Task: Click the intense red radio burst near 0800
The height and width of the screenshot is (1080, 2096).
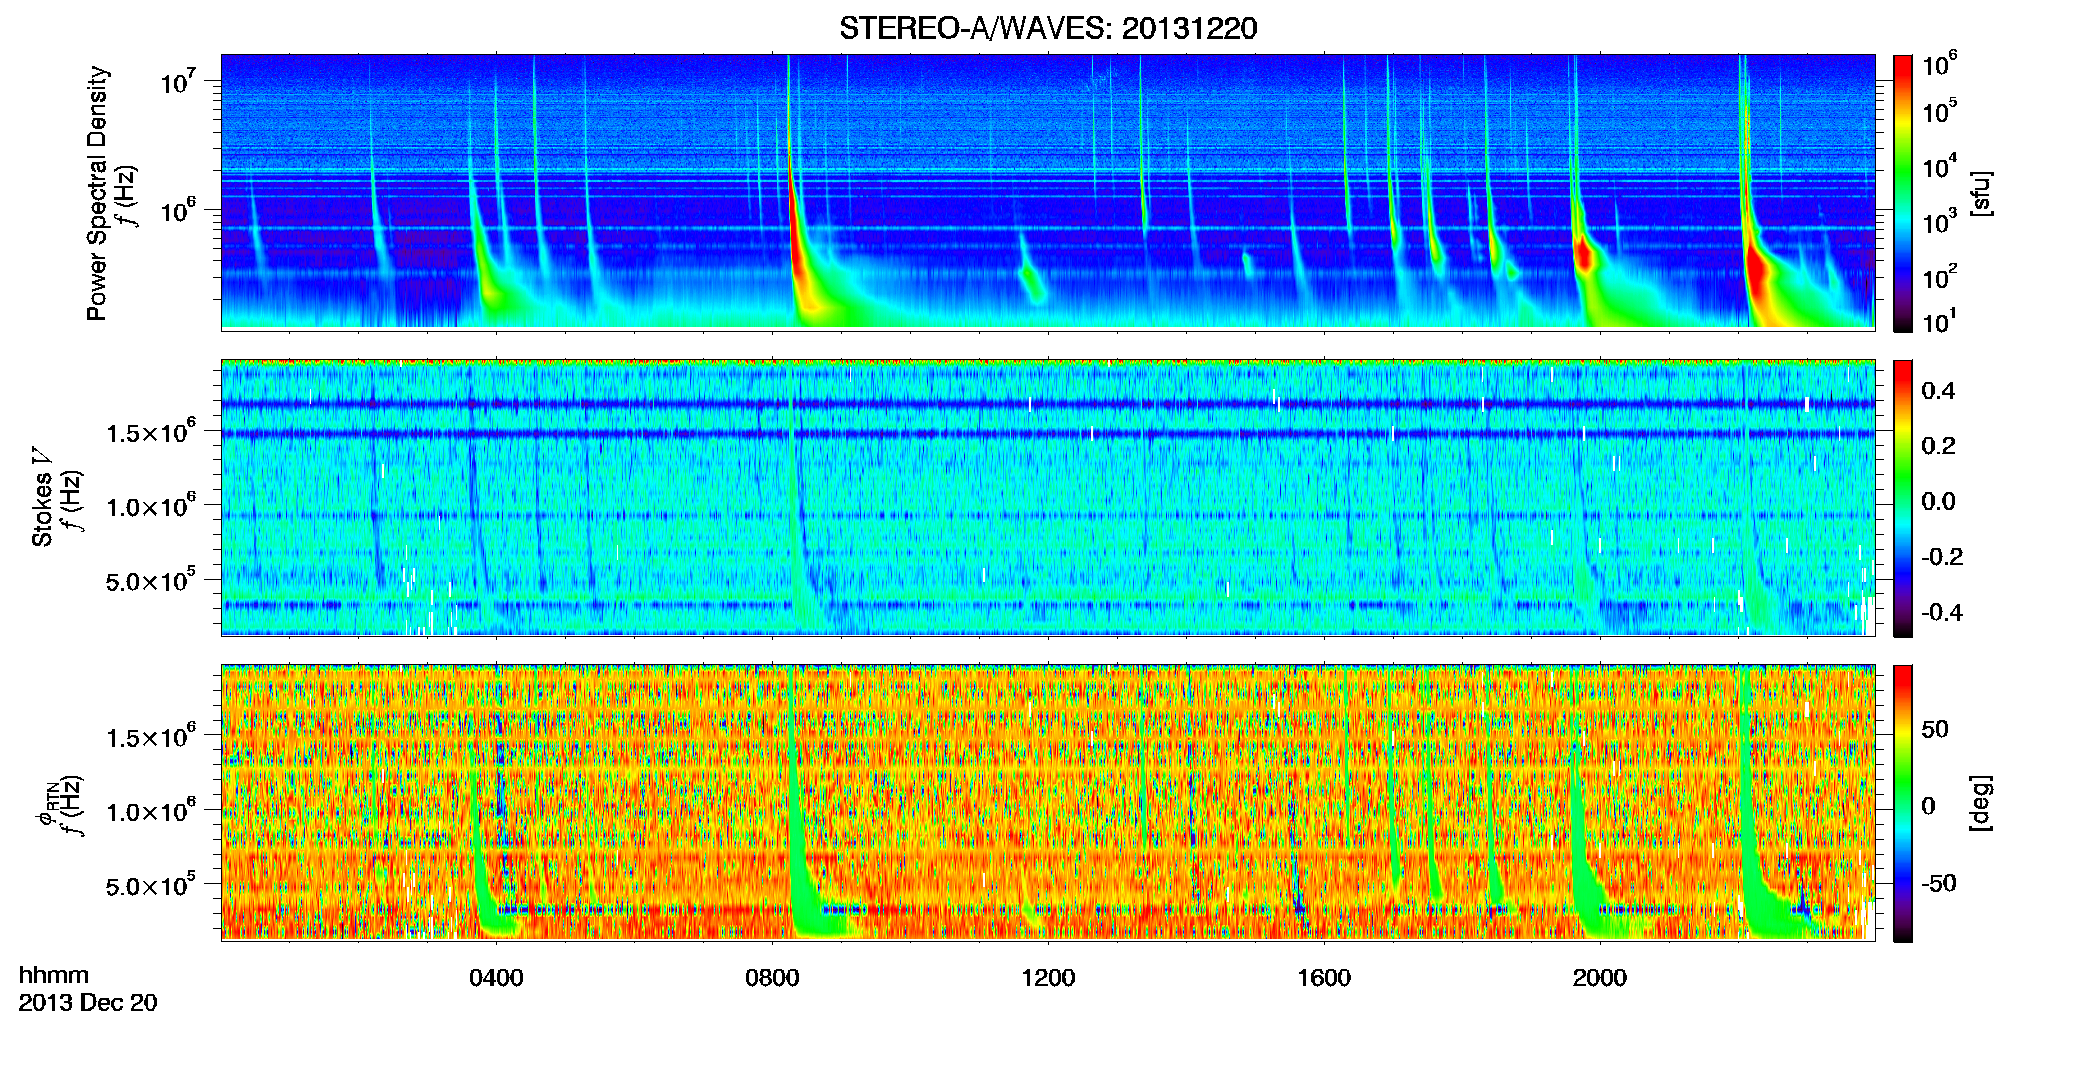Action: pos(797,240)
